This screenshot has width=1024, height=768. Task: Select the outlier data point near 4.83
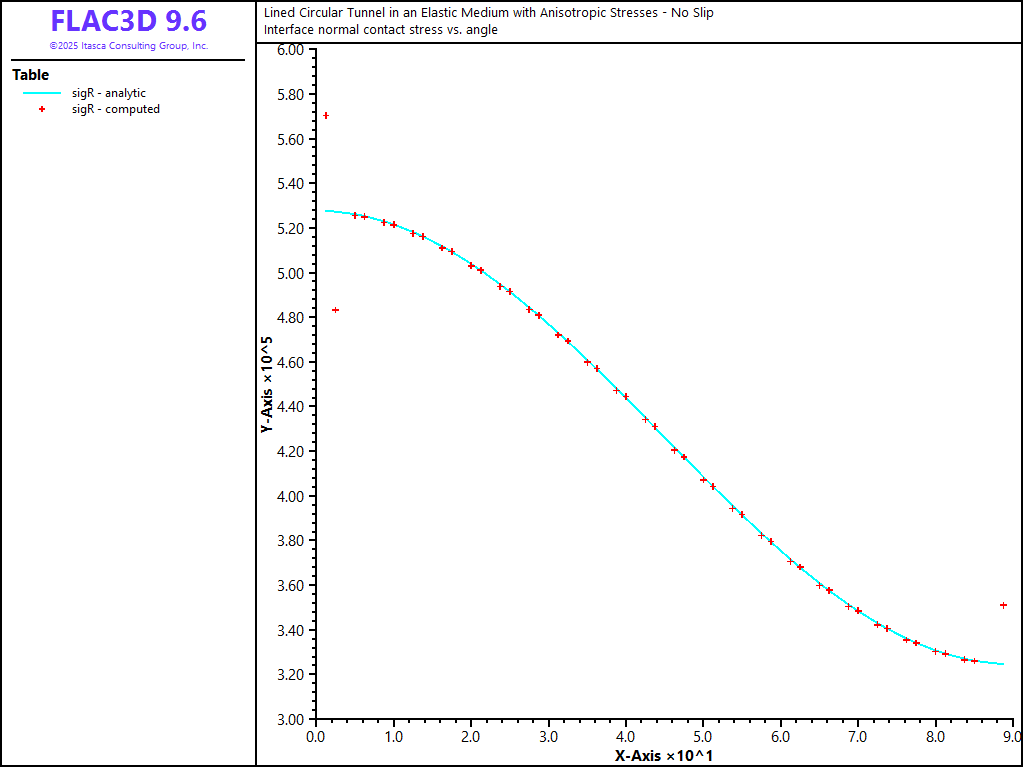coord(335,310)
